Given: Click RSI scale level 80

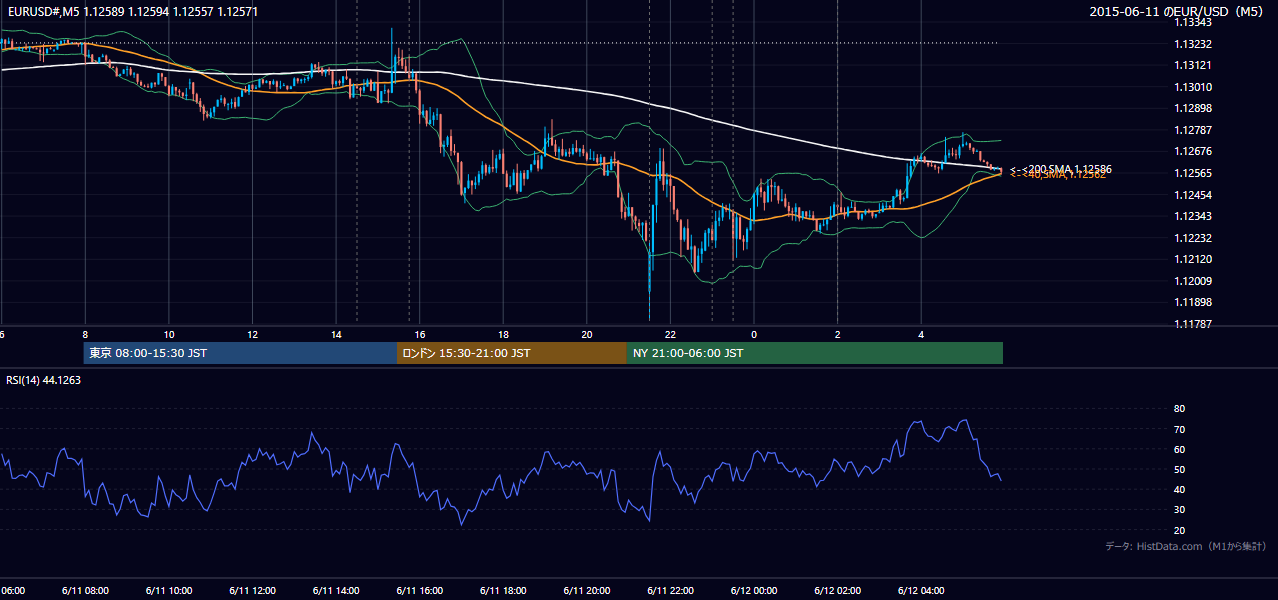Looking at the screenshot, I should click(1179, 409).
